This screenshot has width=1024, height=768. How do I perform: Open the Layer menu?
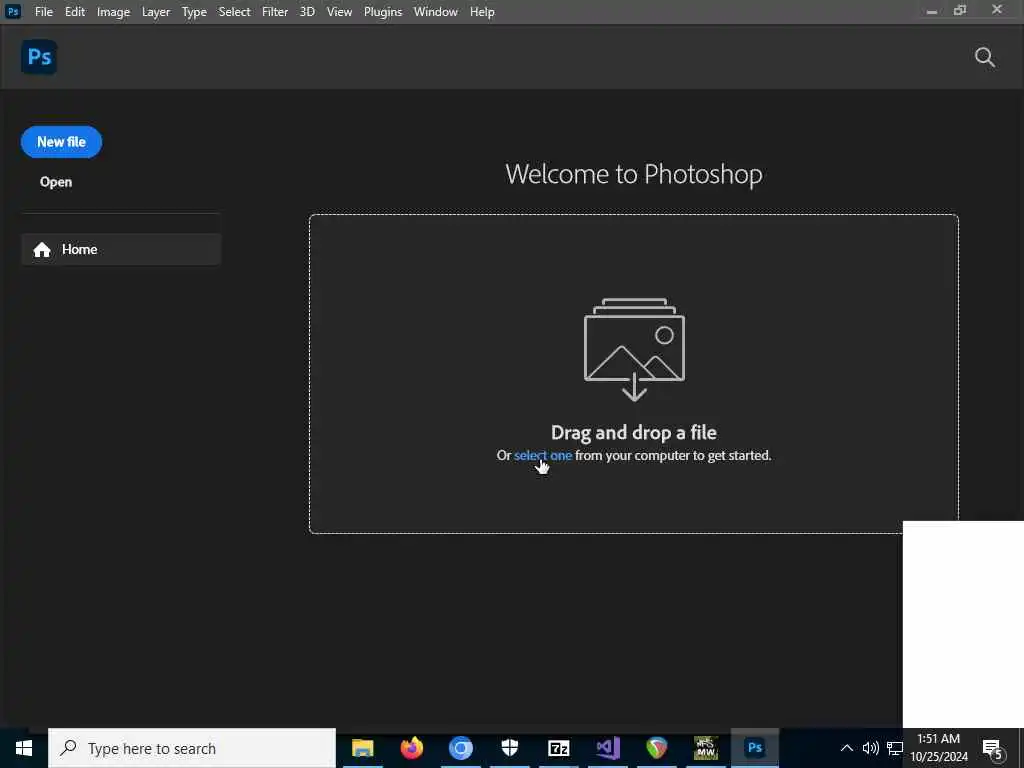coord(156,12)
